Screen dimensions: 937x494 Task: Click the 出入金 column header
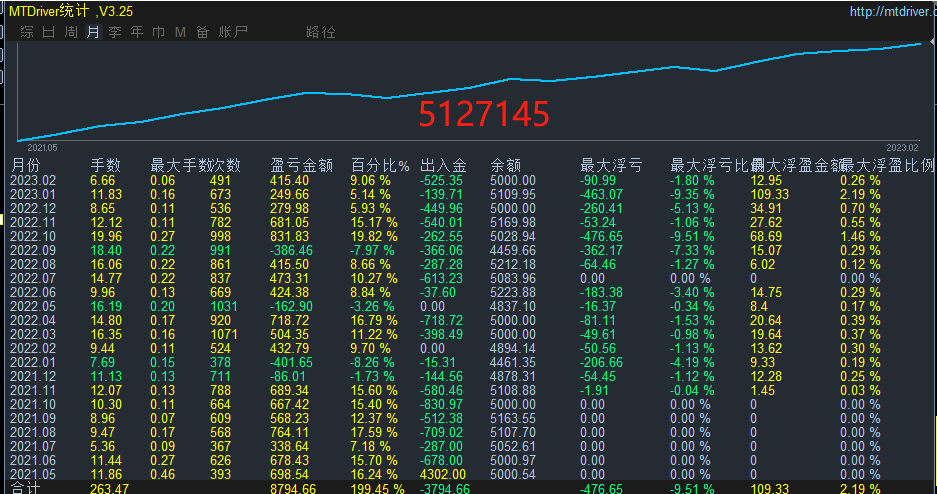[443, 165]
